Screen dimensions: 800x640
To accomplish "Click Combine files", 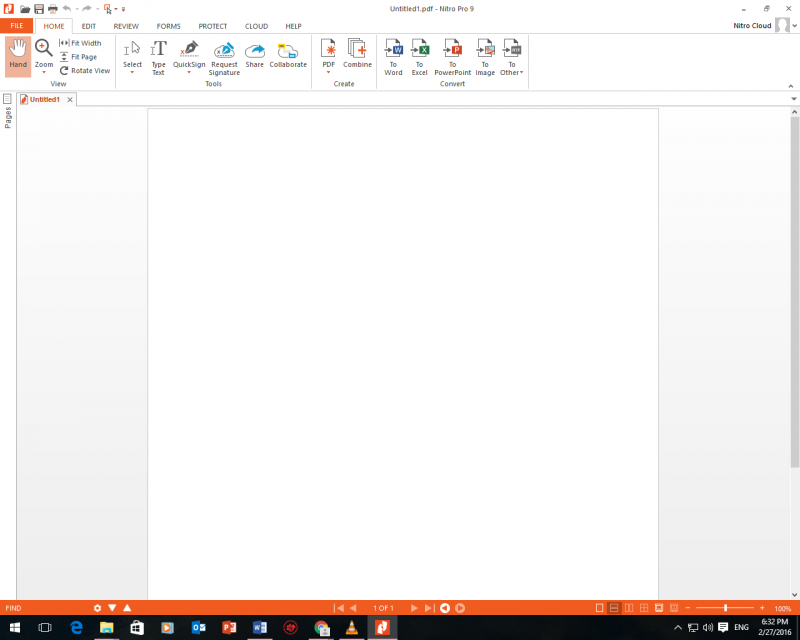I will click(x=357, y=53).
